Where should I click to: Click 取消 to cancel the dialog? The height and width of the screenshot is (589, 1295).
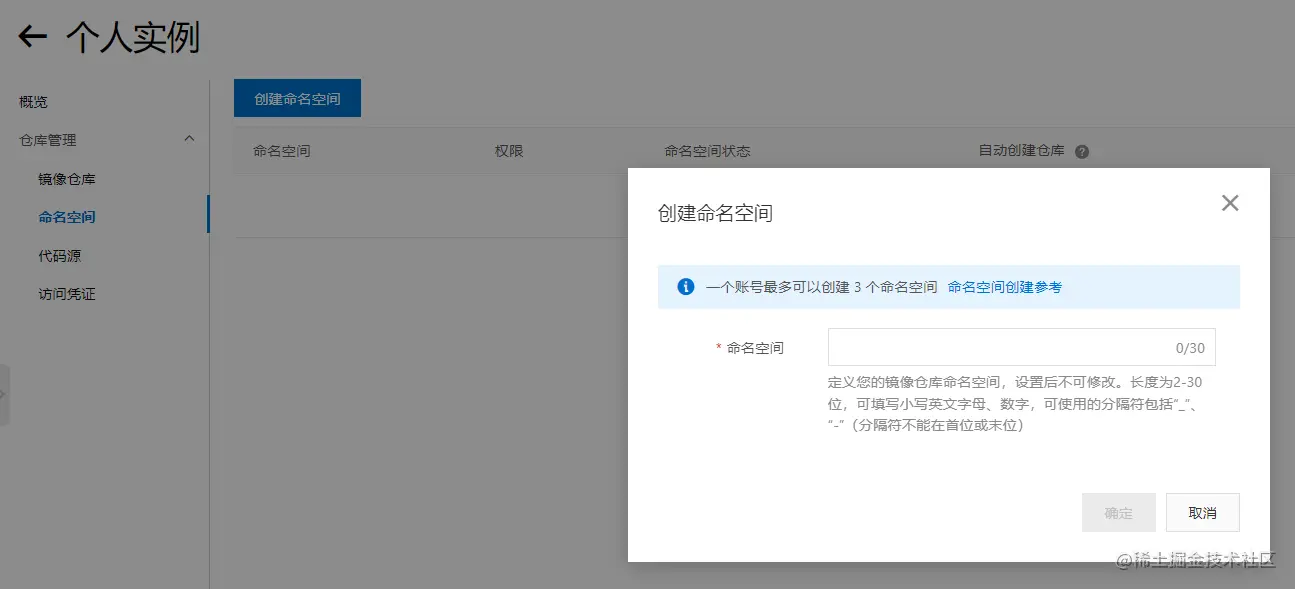[x=1203, y=512]
